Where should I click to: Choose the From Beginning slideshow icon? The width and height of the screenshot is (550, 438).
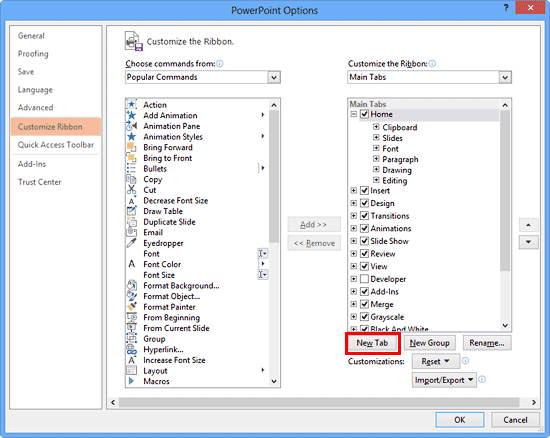(132, 317)
